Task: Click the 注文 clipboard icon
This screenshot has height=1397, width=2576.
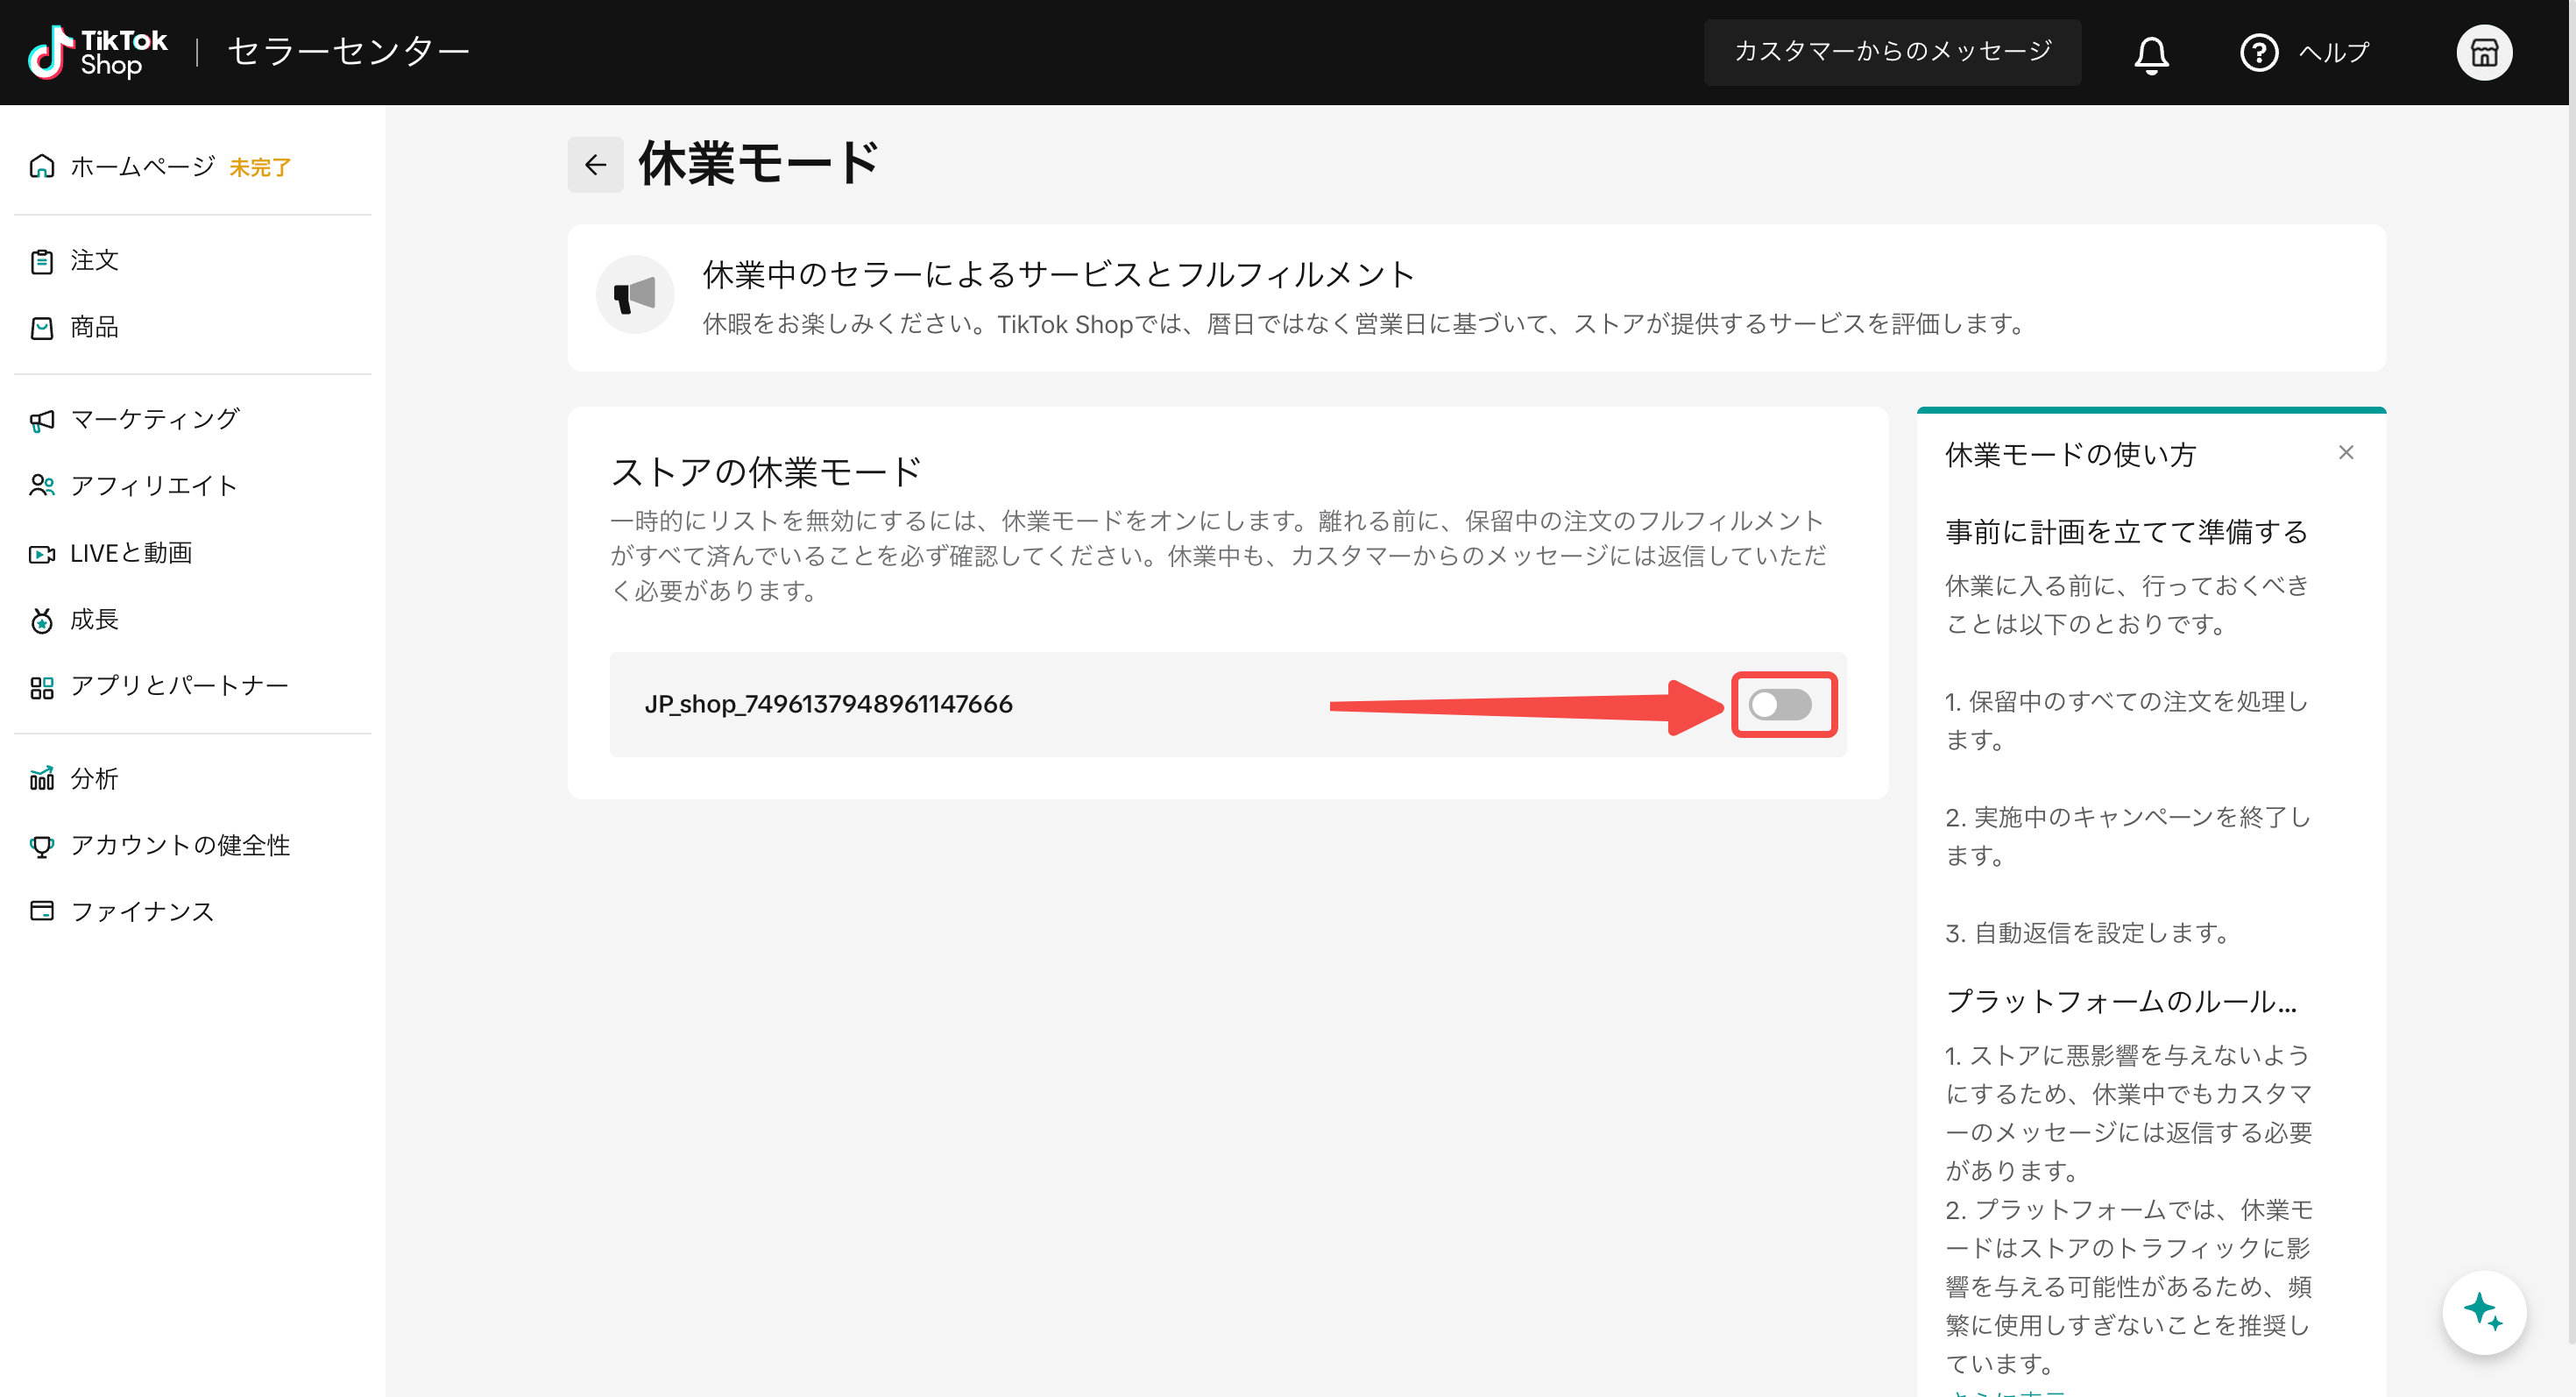Action: click(41, 261)
